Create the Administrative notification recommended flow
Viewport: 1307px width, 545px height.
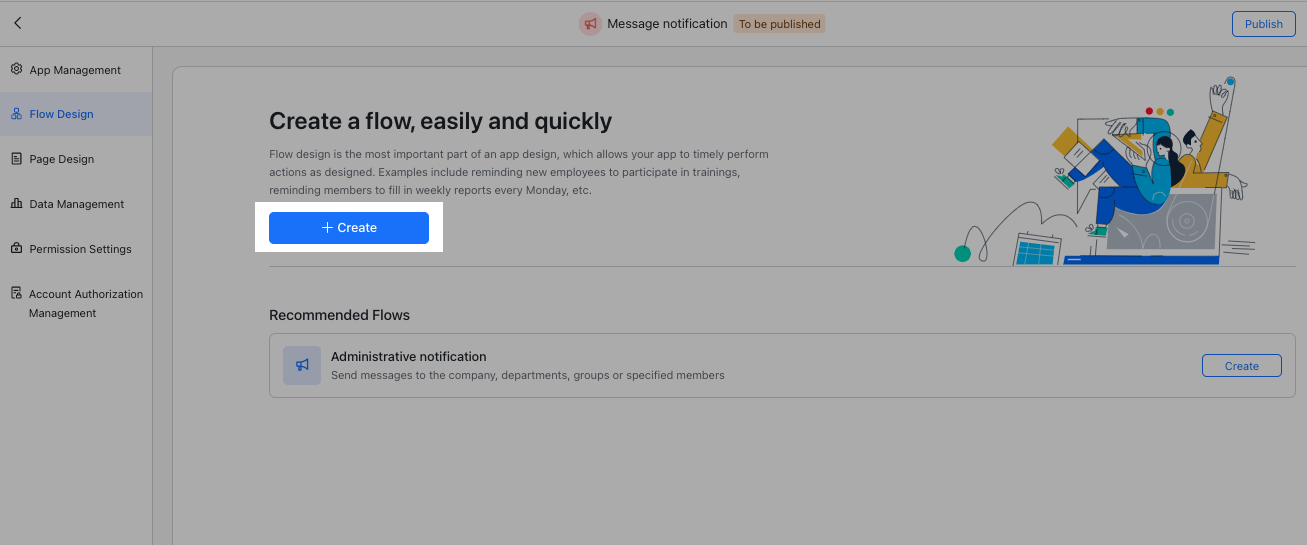point(1241,366)
